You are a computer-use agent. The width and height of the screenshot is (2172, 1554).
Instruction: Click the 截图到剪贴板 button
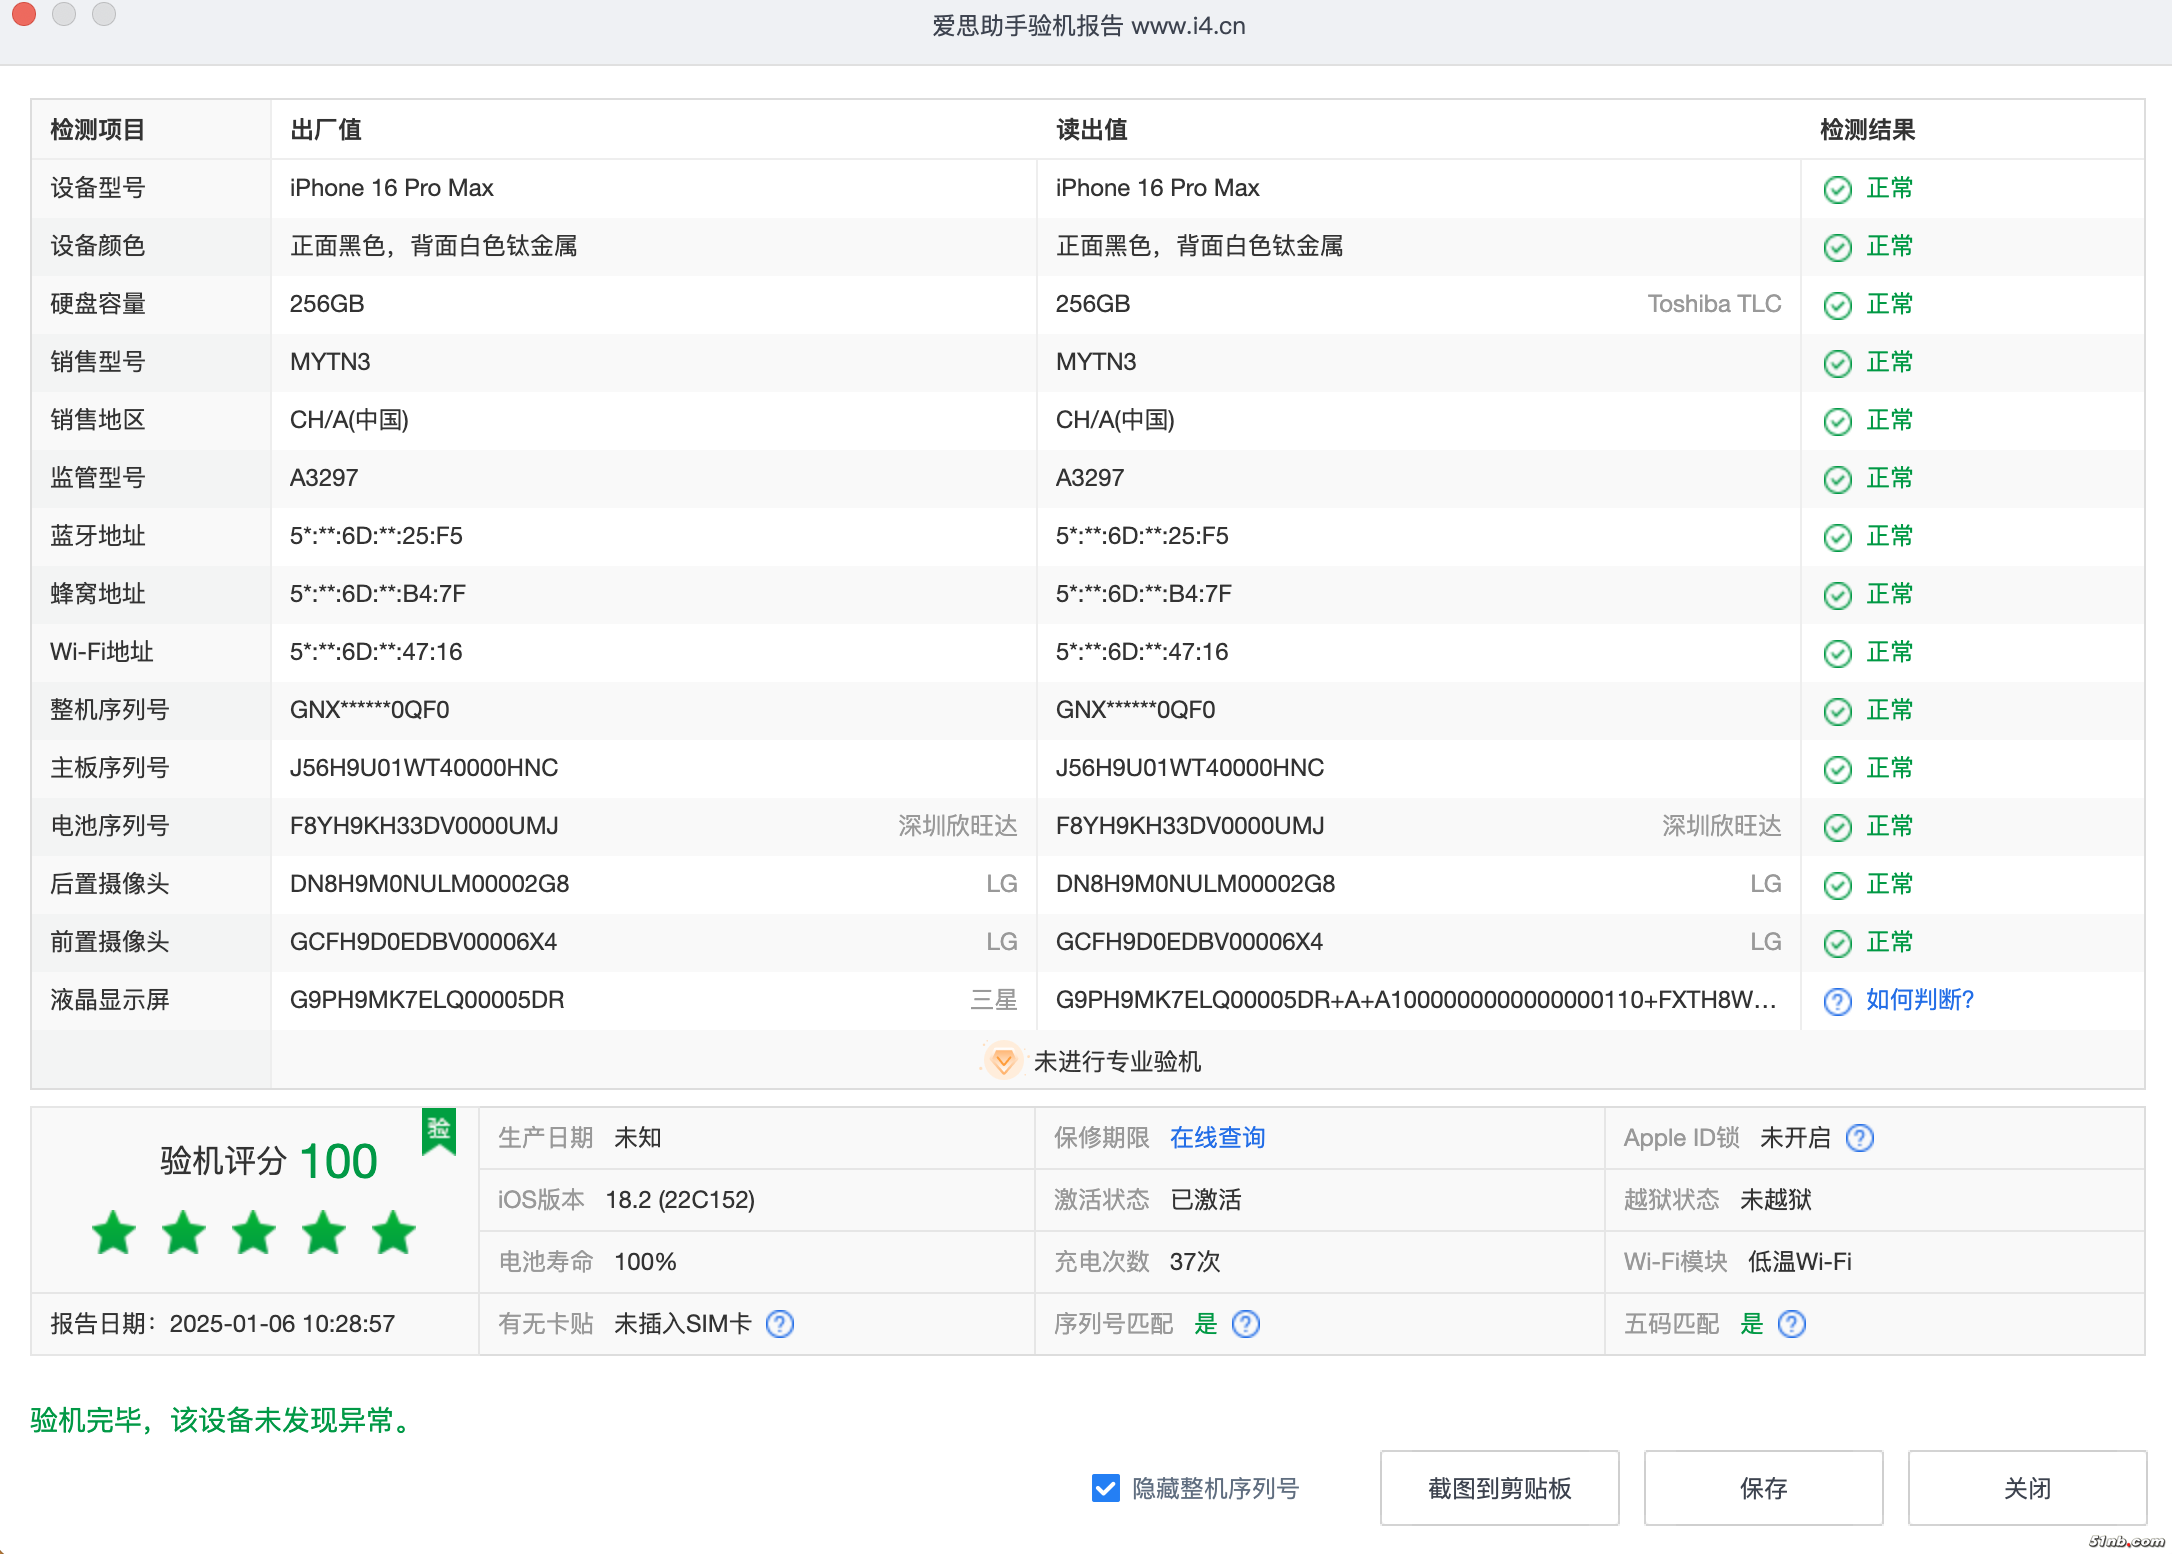(1499, 1488)
